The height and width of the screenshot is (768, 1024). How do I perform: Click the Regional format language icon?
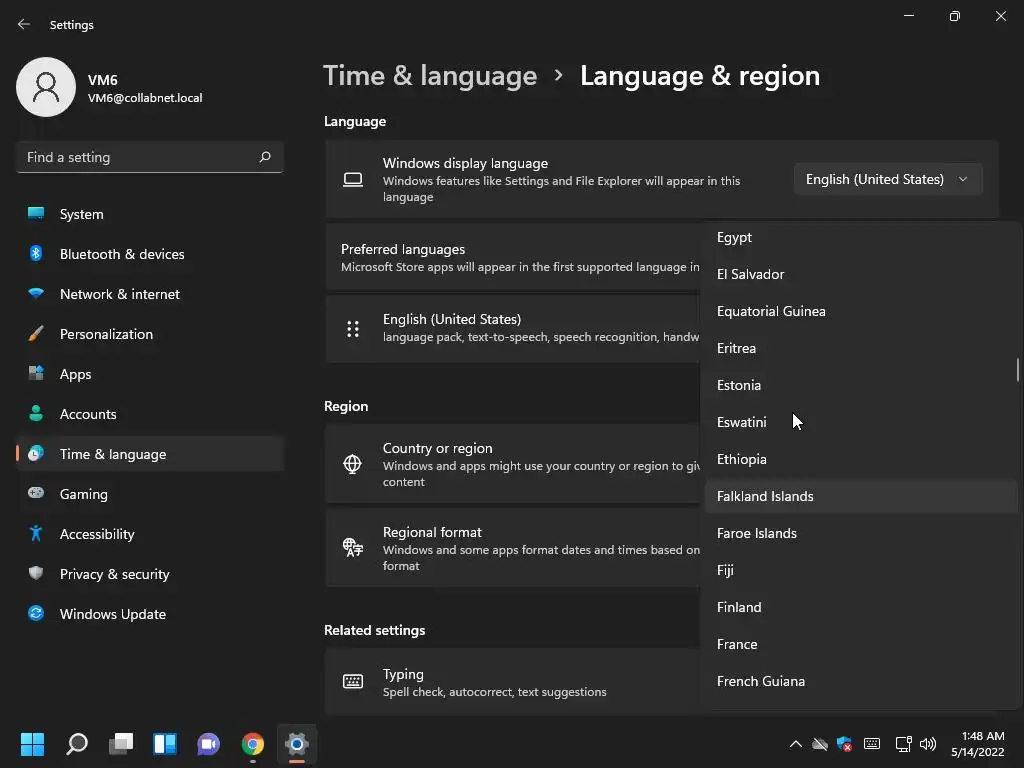pyautogui.click(x=353, y=547)
